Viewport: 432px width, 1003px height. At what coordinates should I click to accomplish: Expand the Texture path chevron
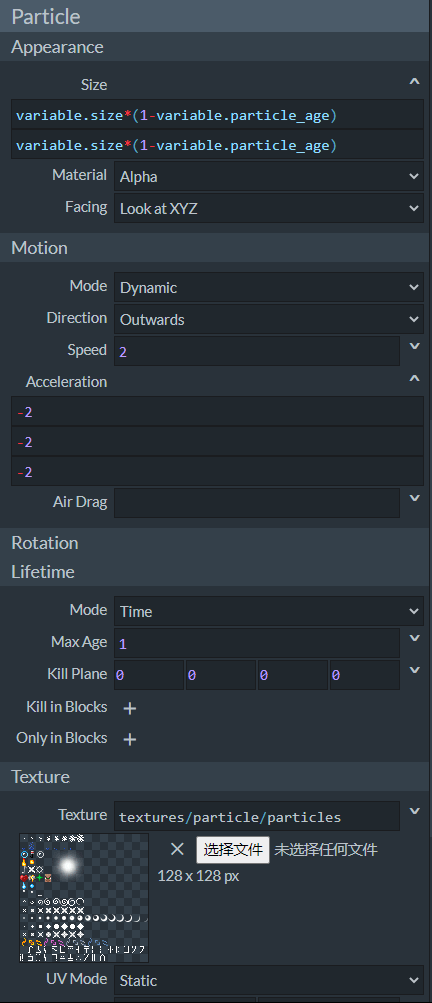(414, 812)
